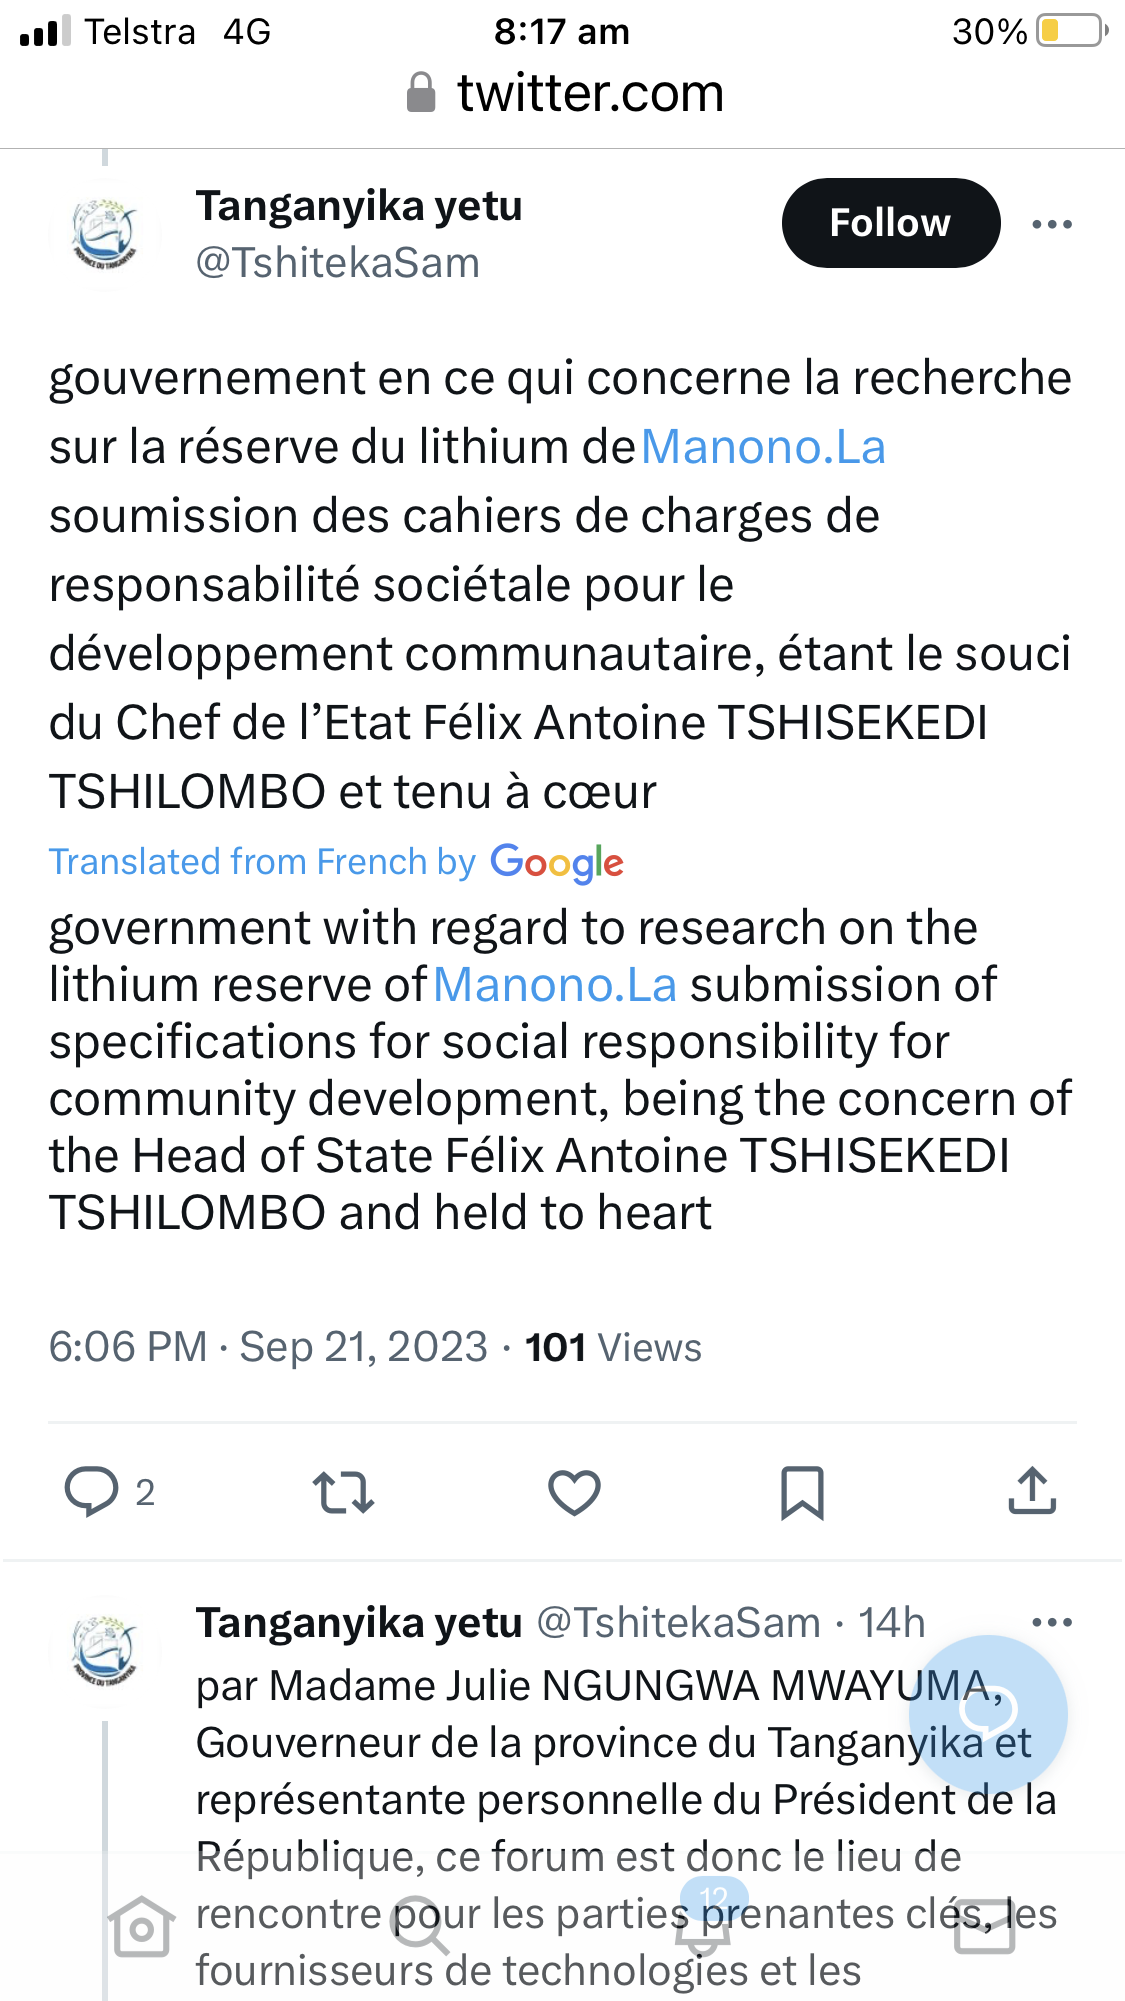The width and height of the screenshot is (1125, 2001).
Task: Bookmark this tweet
Action: pos(802,1493)
